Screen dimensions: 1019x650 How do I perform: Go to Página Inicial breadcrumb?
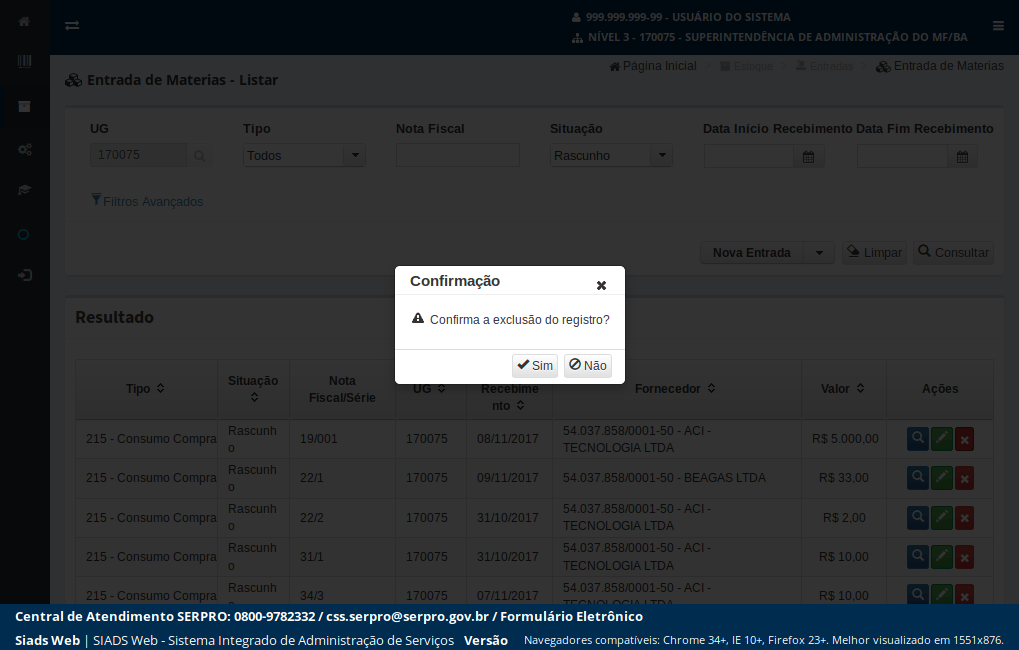click(x=652, y=66)
